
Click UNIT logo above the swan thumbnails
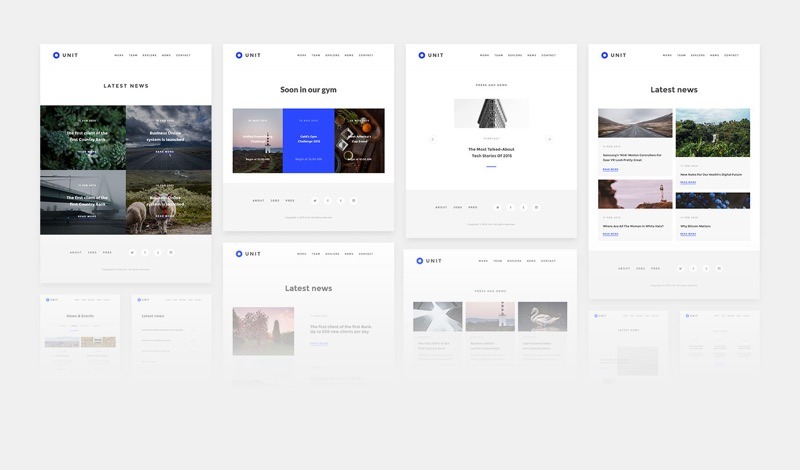tap(427, 261)
